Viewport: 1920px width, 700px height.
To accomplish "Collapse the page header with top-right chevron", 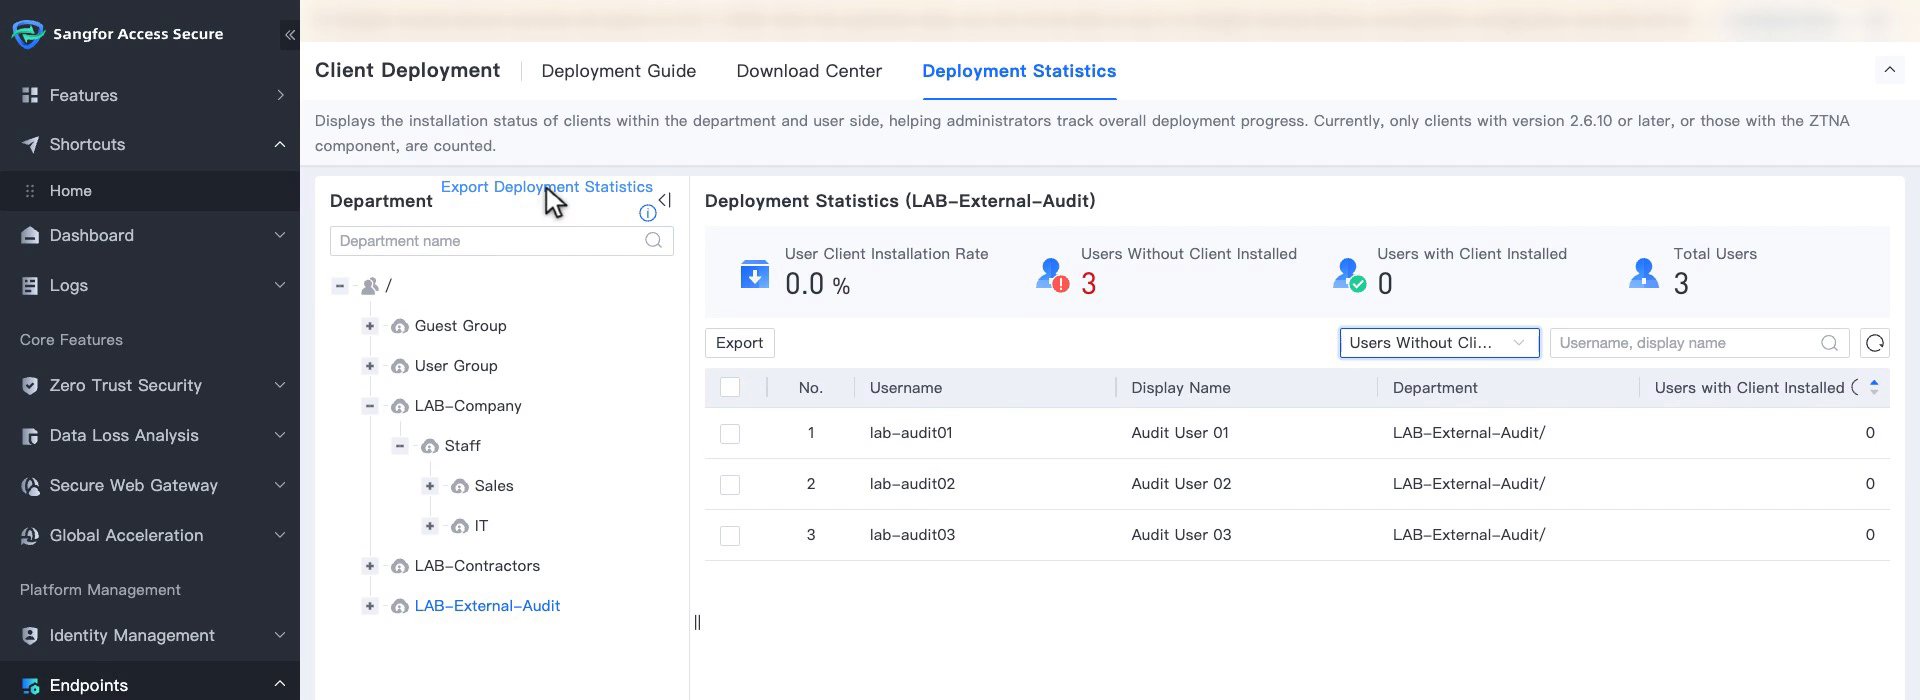I will pos(1889,70).
